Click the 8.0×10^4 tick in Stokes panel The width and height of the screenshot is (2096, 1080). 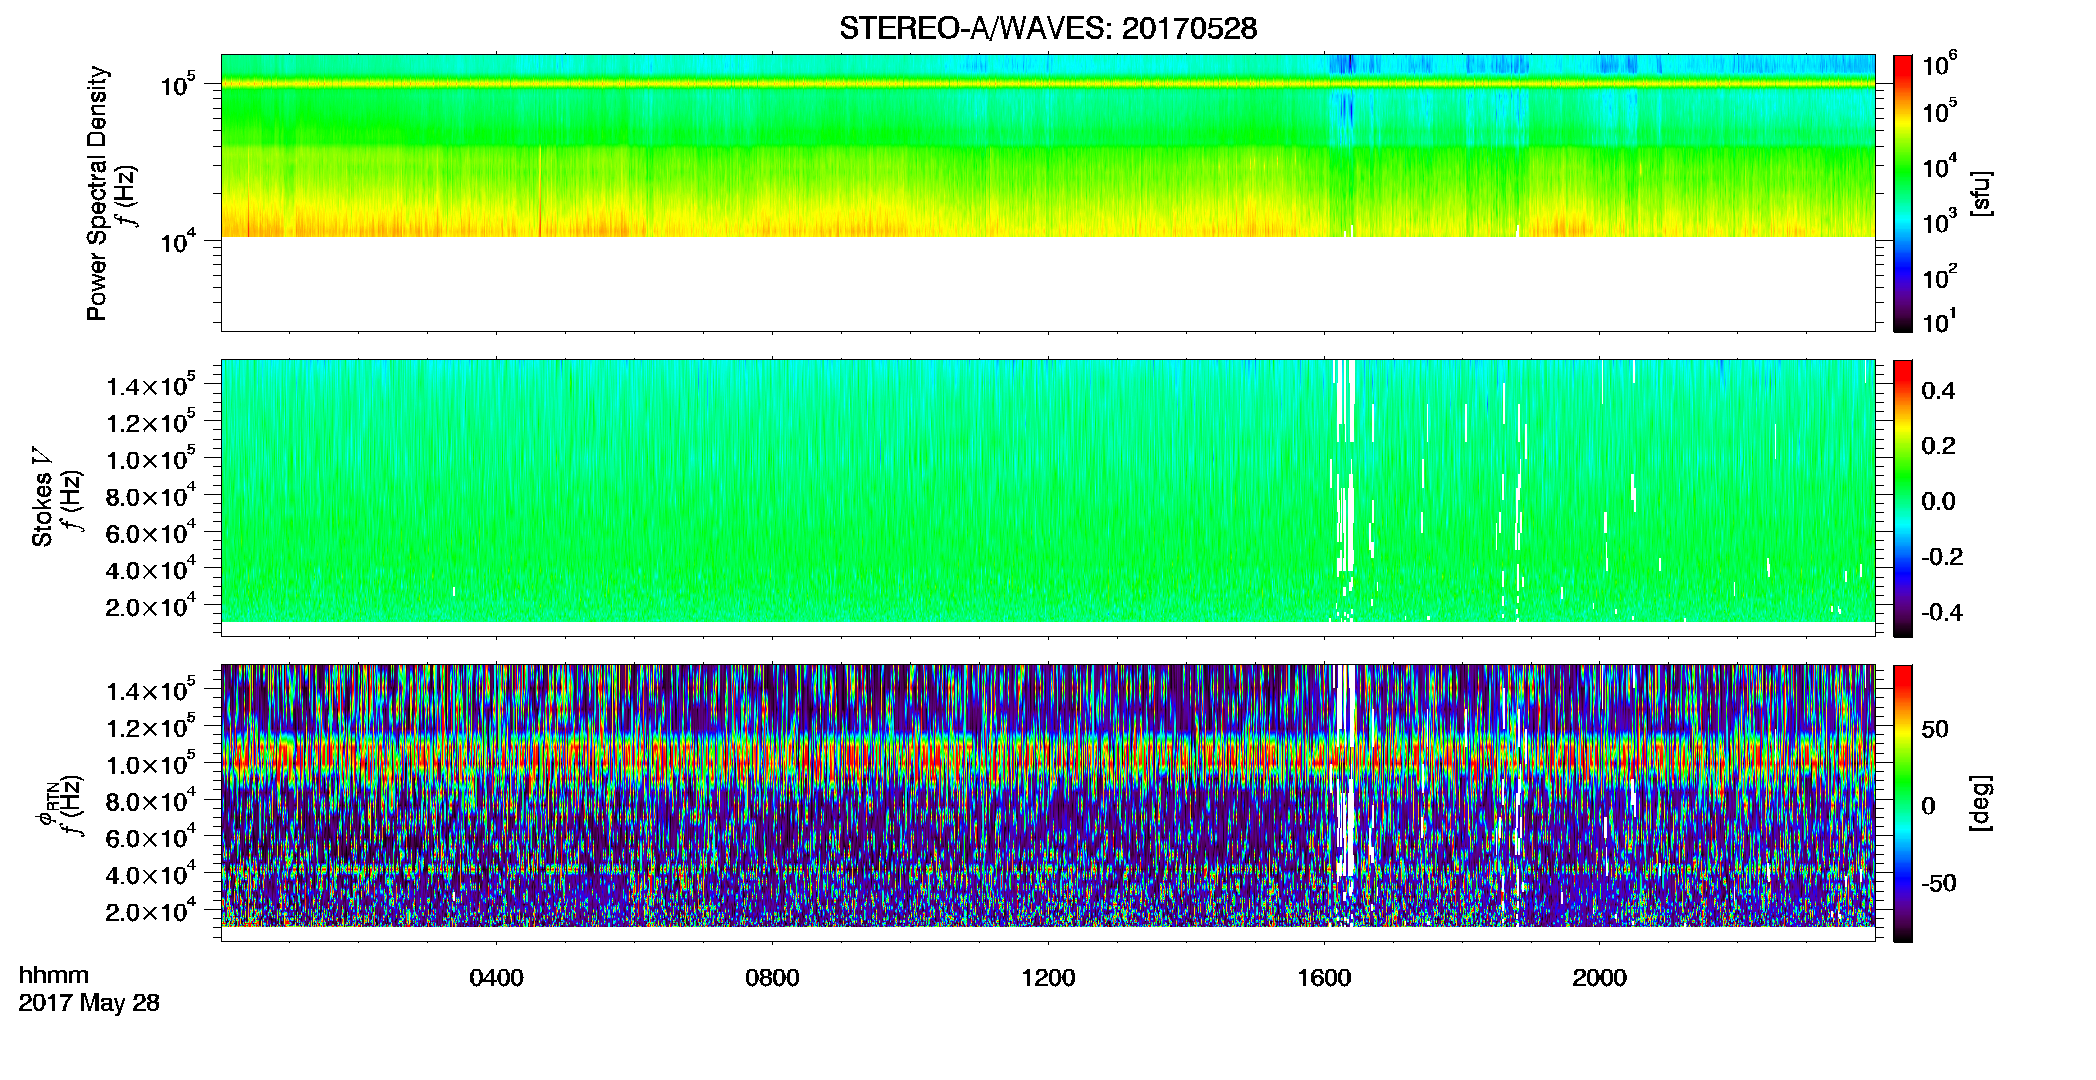point(150,495)
